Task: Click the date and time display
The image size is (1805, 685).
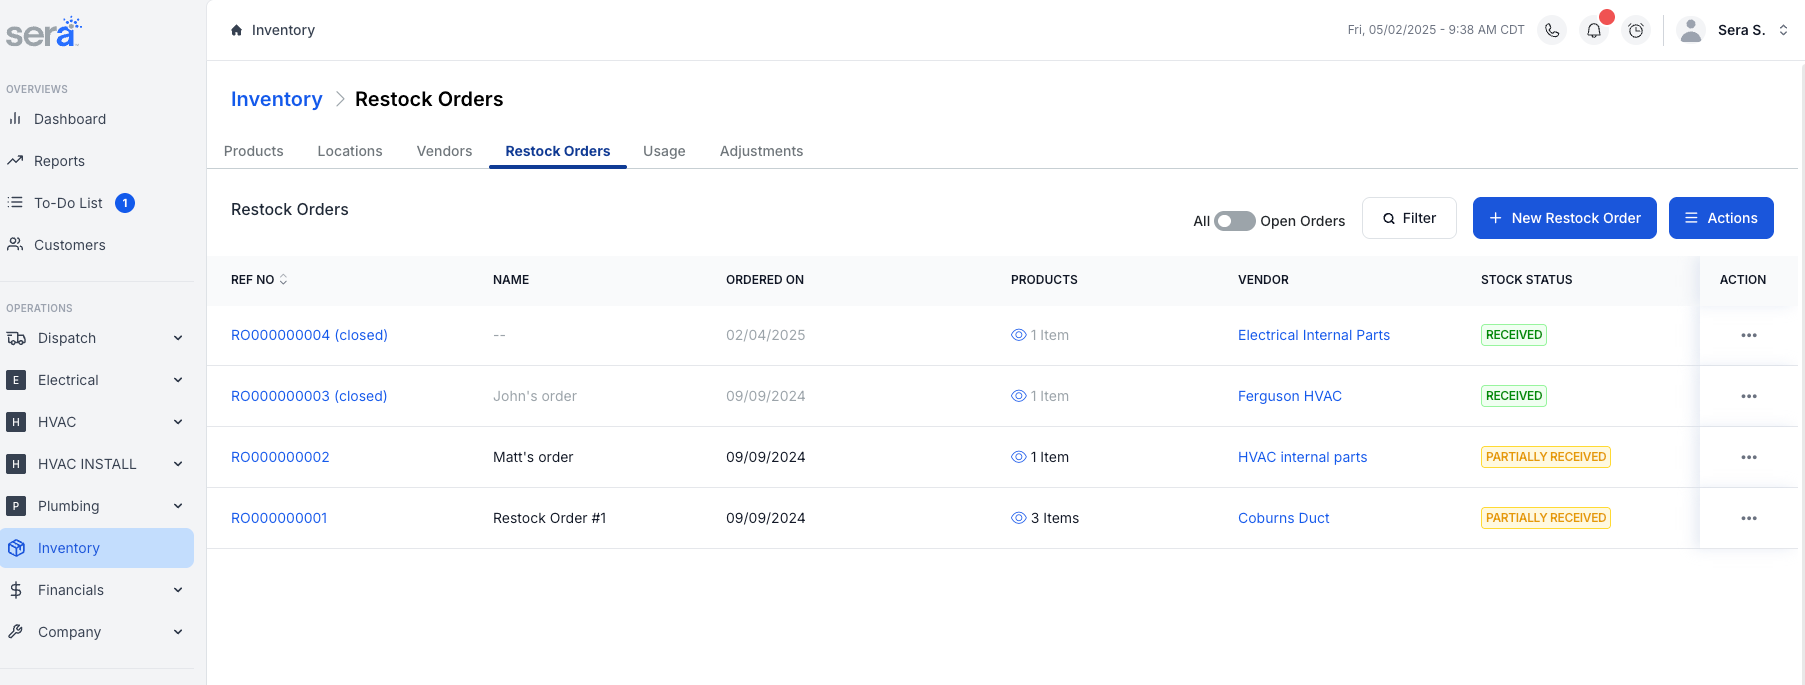Action: click(x=1436, y=30)
